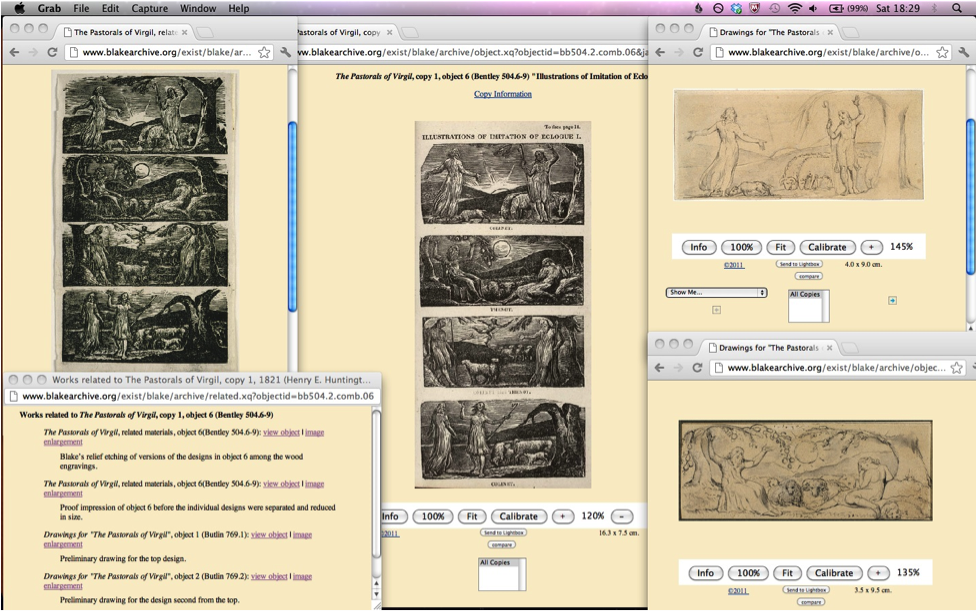Click the star in top-right Drawings window
This screenshot has height=611, width=977.
click(942, 52)
